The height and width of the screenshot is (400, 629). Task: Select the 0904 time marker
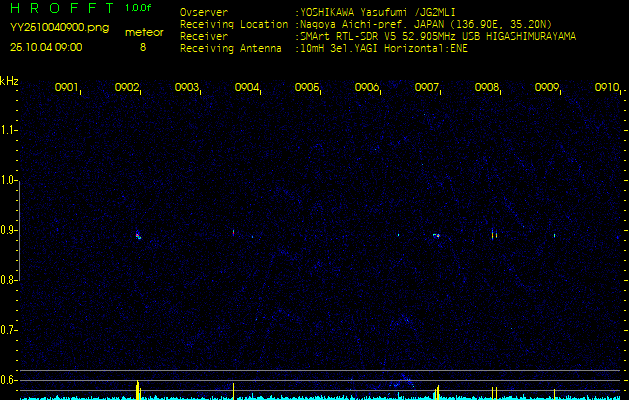[247, 88]
